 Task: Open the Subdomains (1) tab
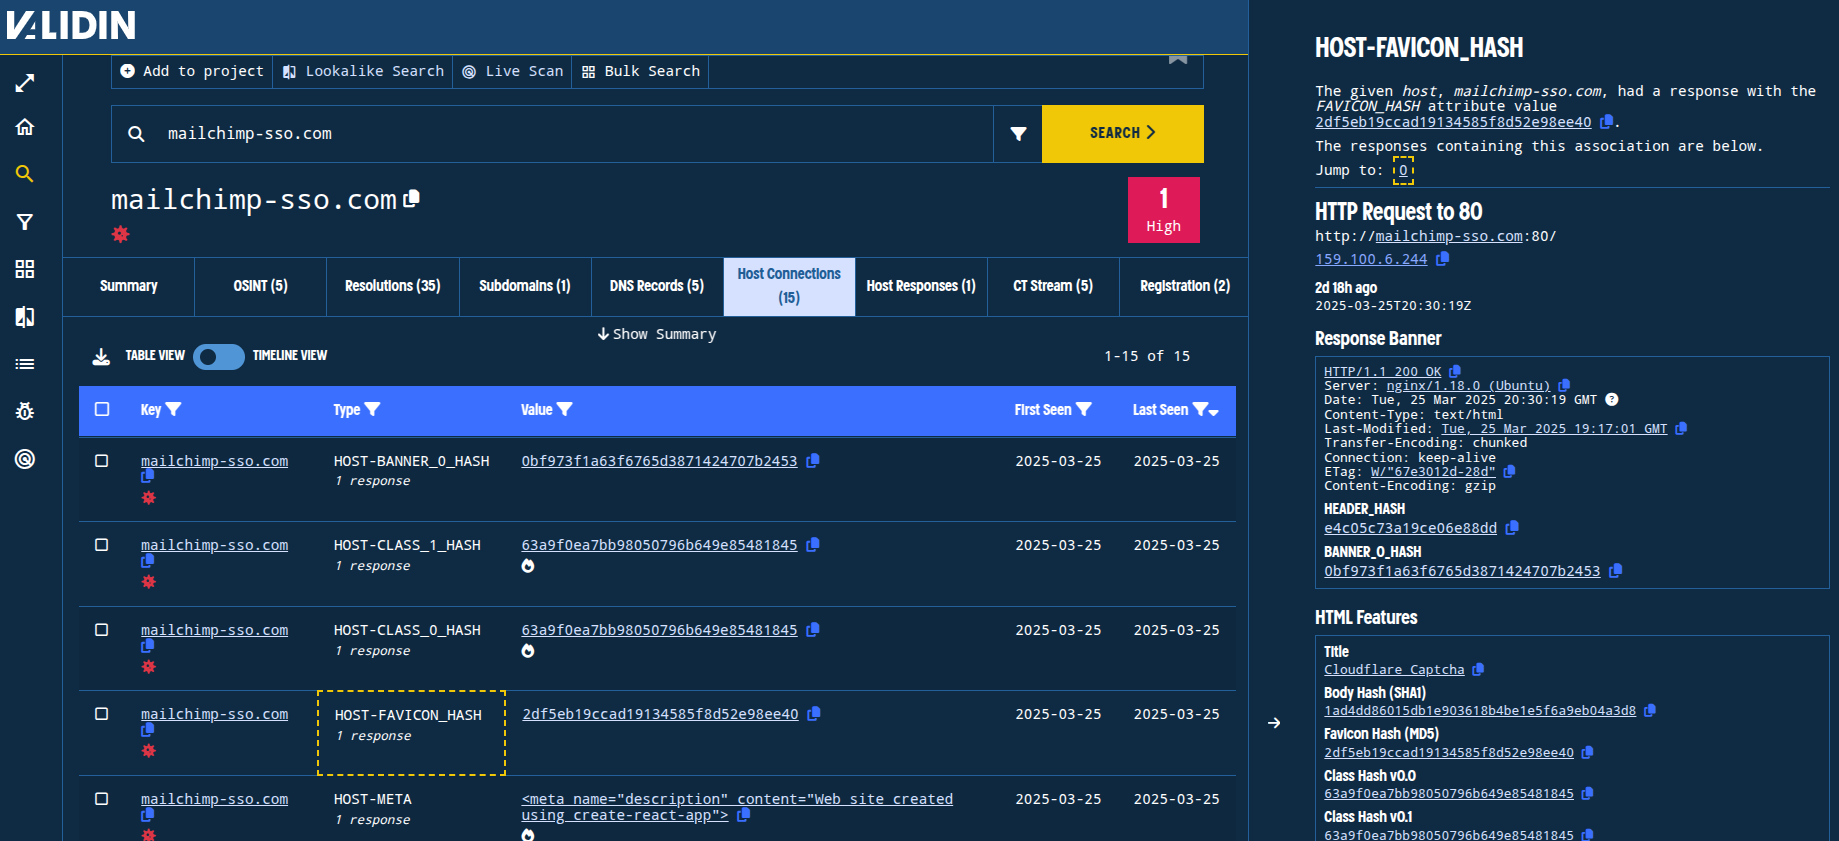525,286
